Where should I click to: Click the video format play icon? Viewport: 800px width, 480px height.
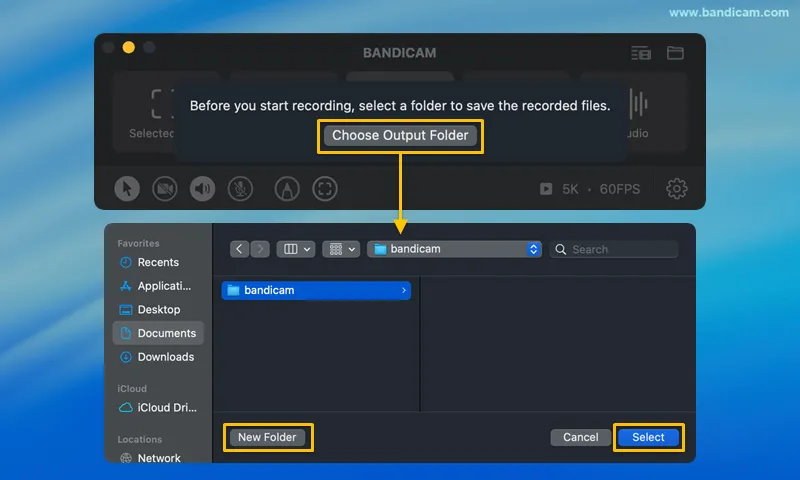click(546, 189)
